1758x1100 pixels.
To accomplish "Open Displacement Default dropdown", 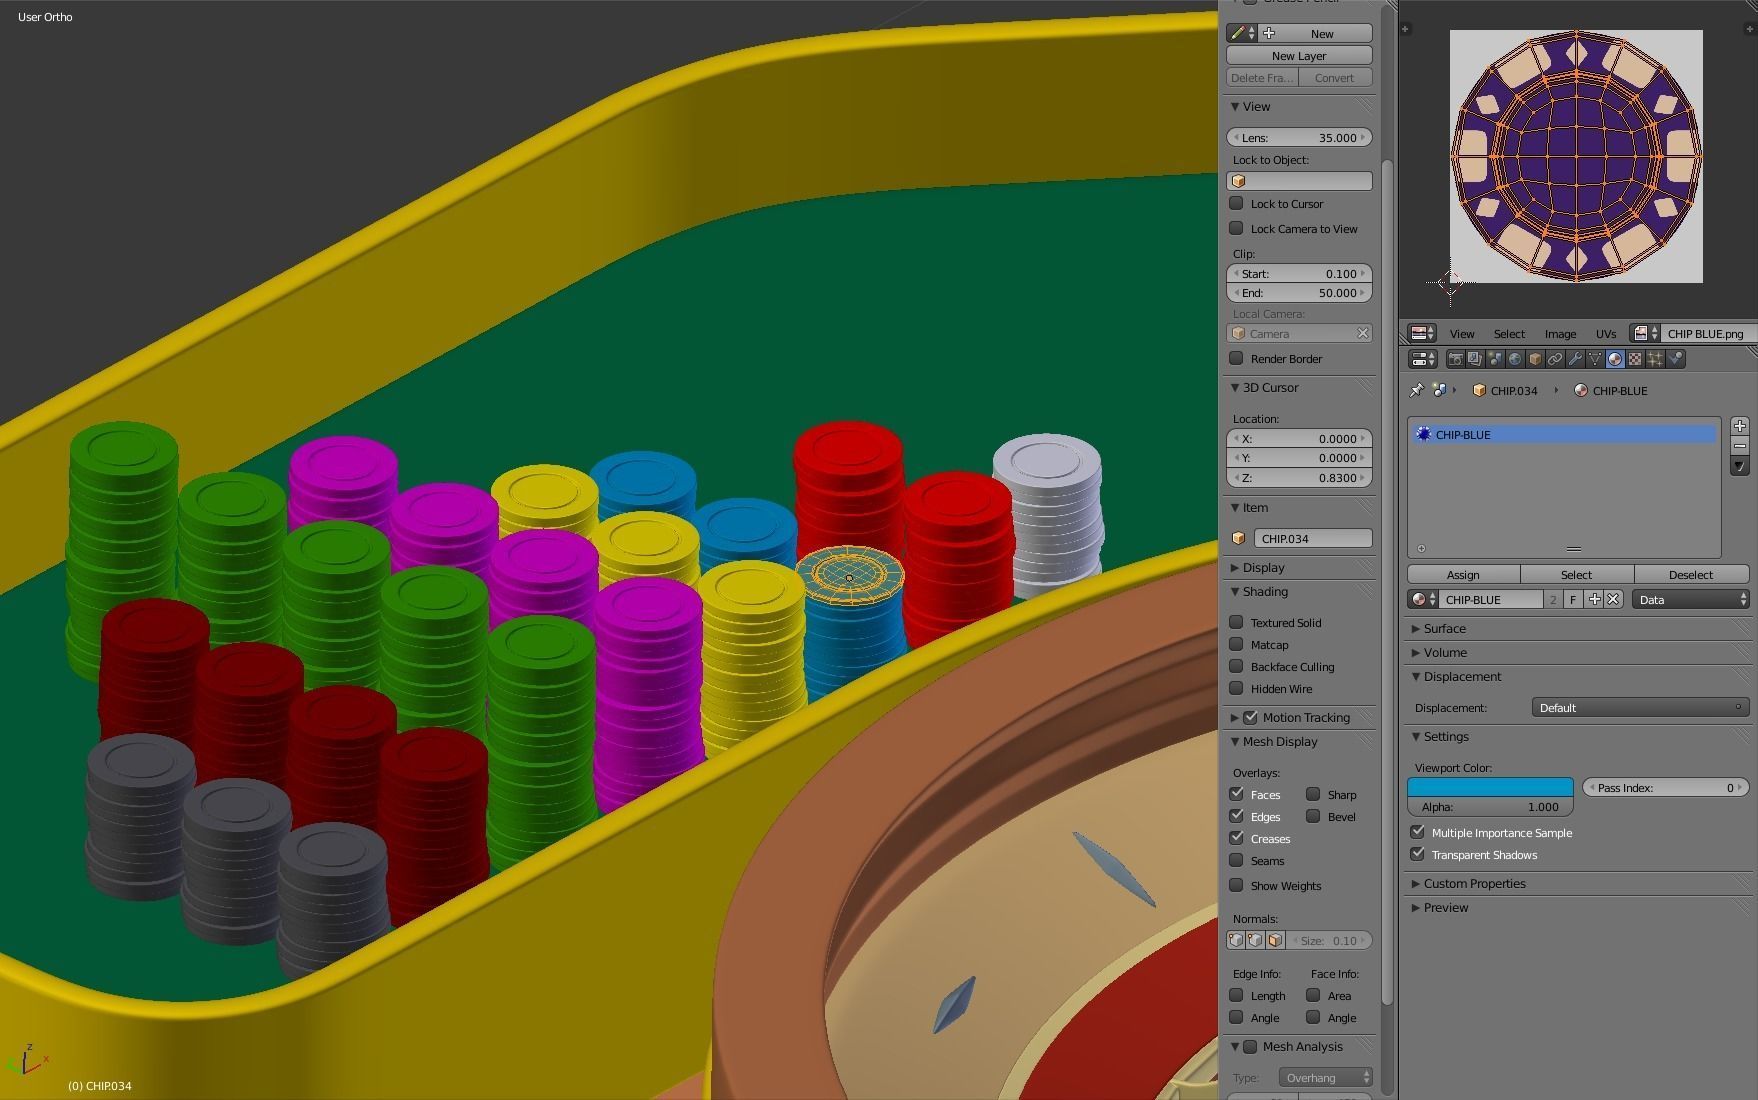I will [x=1640, y=707].
